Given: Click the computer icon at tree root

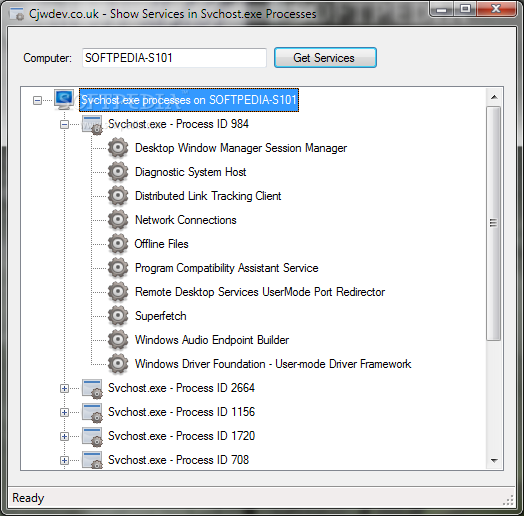Looking at the screenshot, I should pyautogui.click(x=64, y=100).
